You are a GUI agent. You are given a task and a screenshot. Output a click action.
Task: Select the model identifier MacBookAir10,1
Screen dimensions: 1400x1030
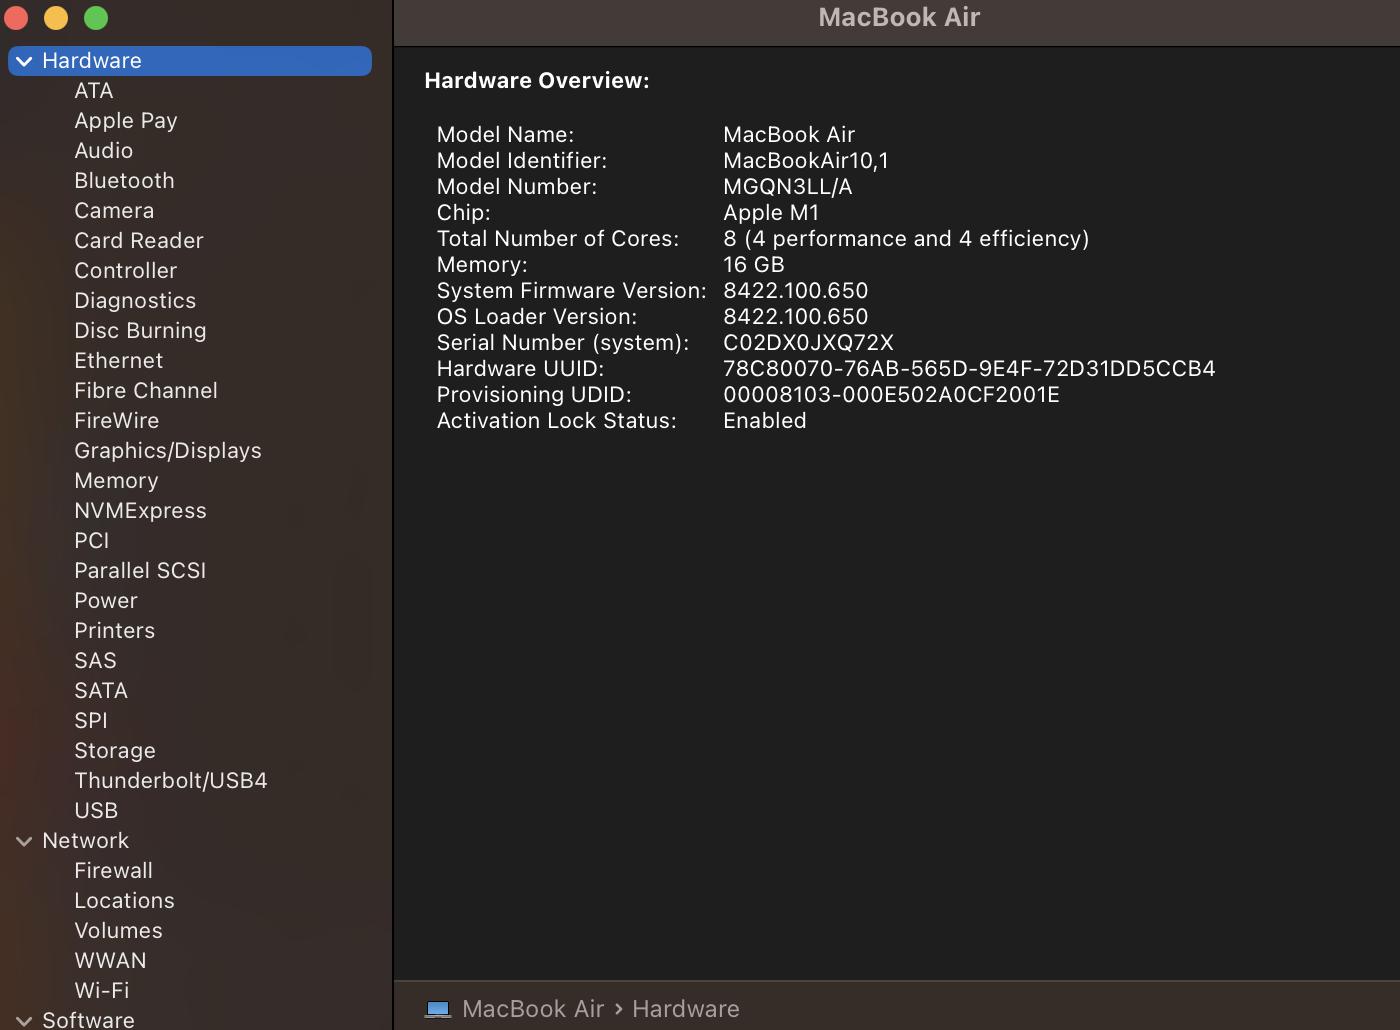(x=806, y=161)
